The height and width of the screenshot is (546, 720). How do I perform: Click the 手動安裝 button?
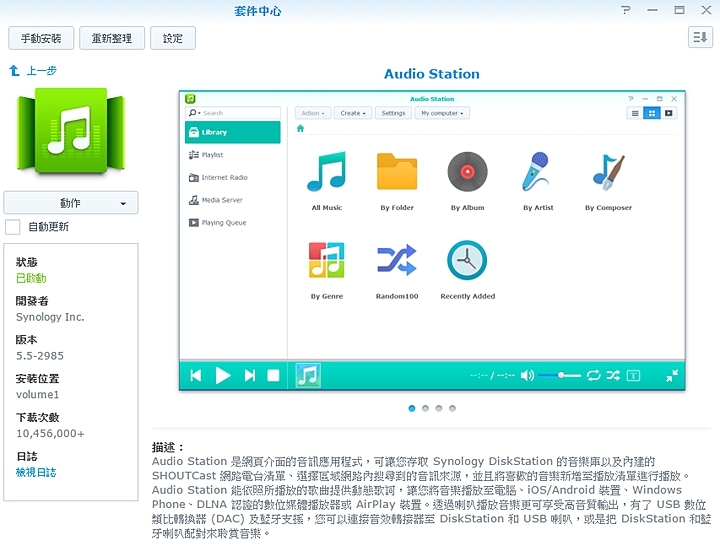(41, 38)
